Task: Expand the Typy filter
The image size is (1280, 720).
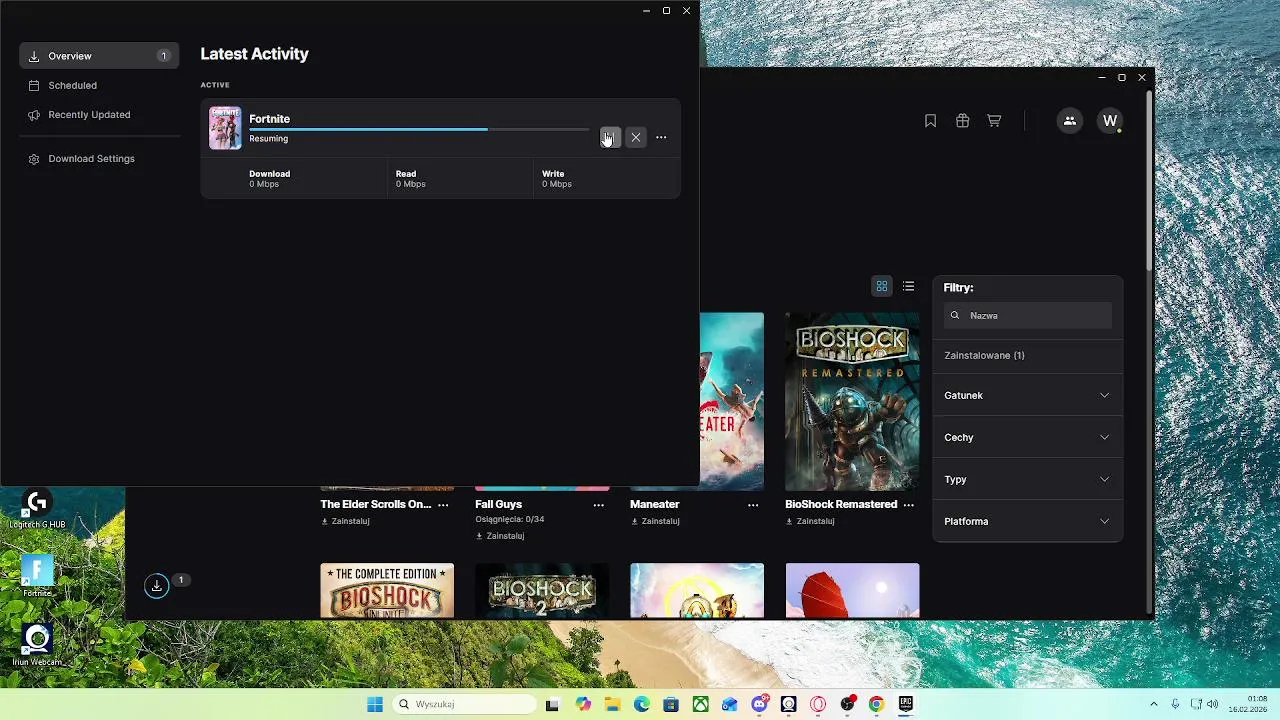Action: 1027,479
